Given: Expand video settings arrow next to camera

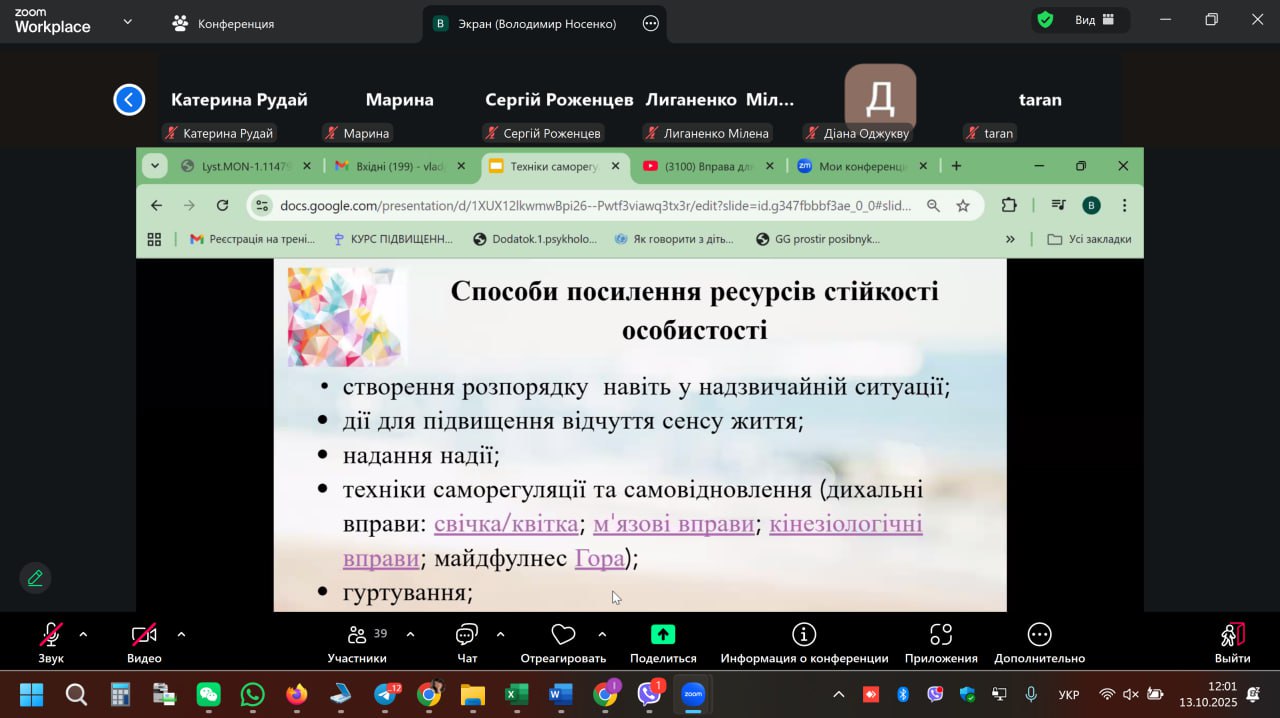Looking at the screenshot, I should click(181, 634).
